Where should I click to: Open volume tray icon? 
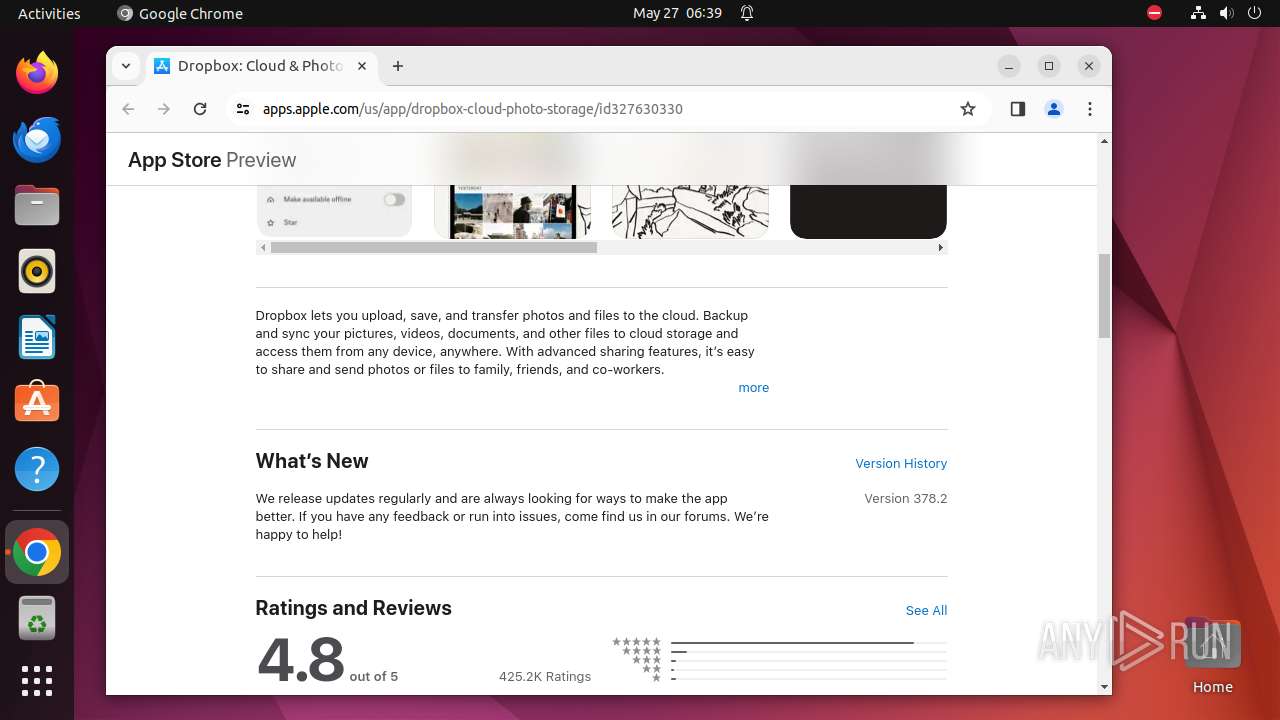coord(1226,13)
